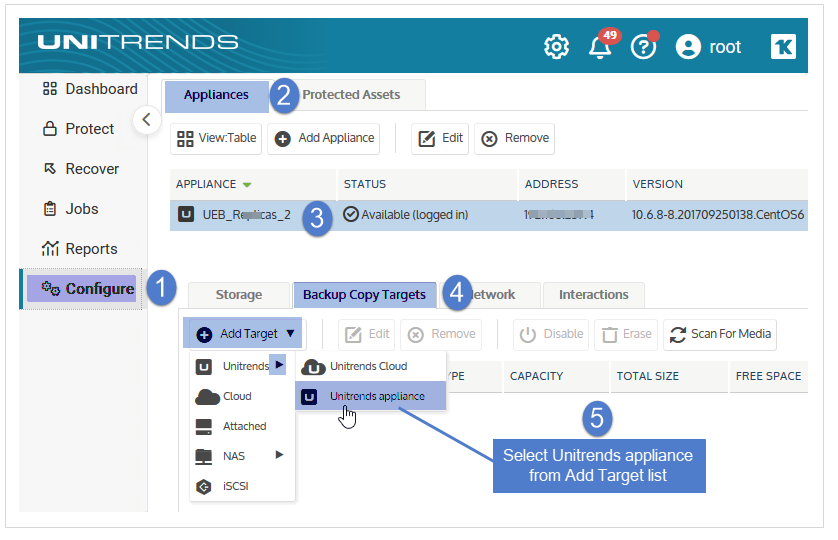Open the settings gear icon in header
The height and width of the screenshot is (540, 838).
[556, 47]
